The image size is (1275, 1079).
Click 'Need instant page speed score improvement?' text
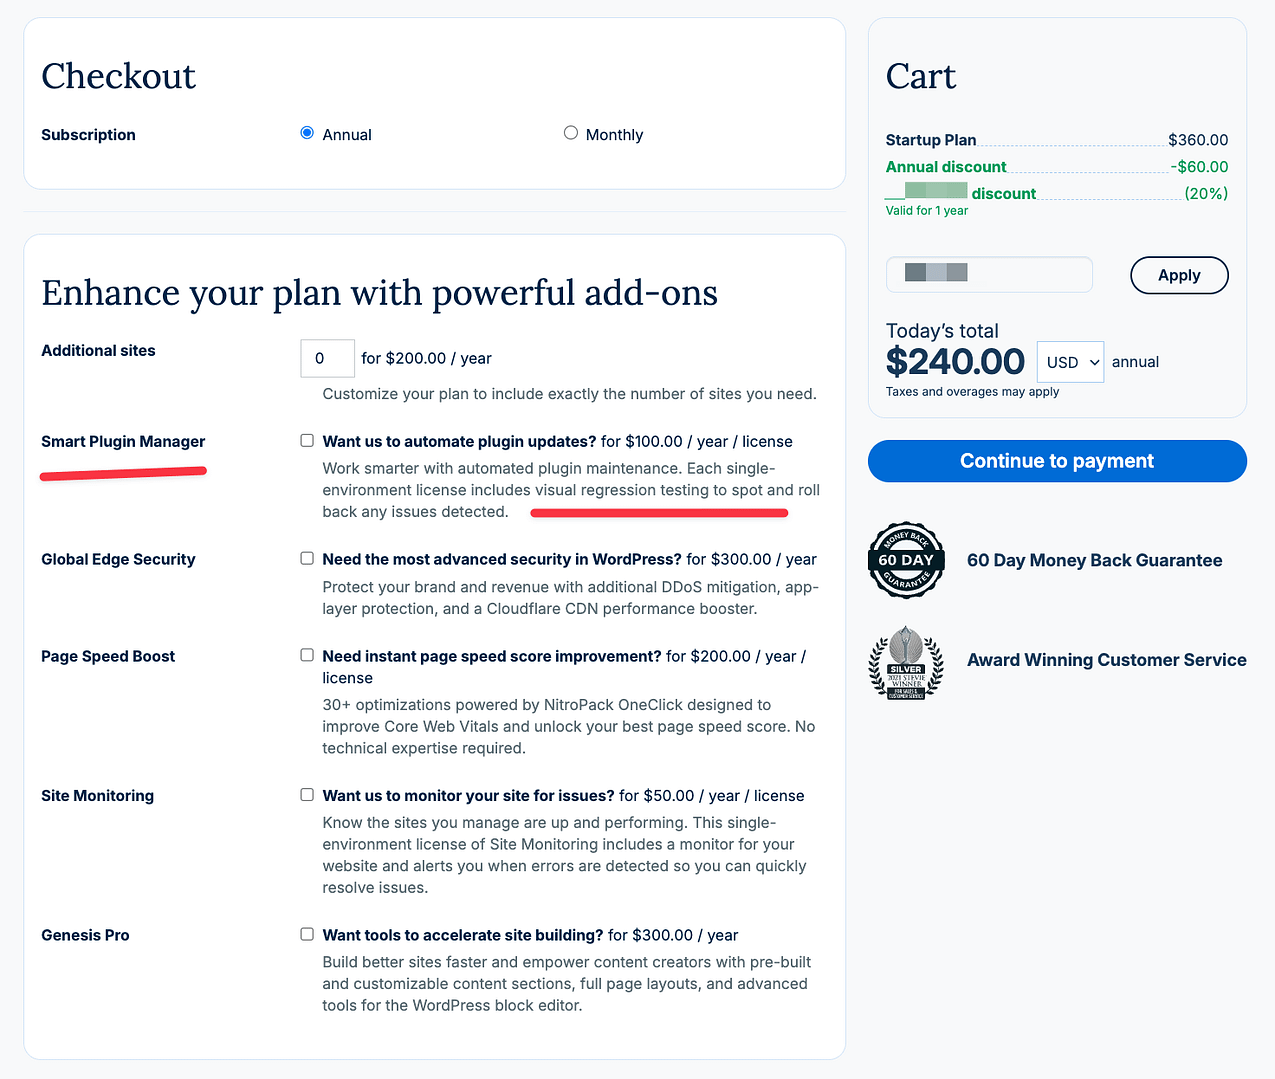click(492, 657)
